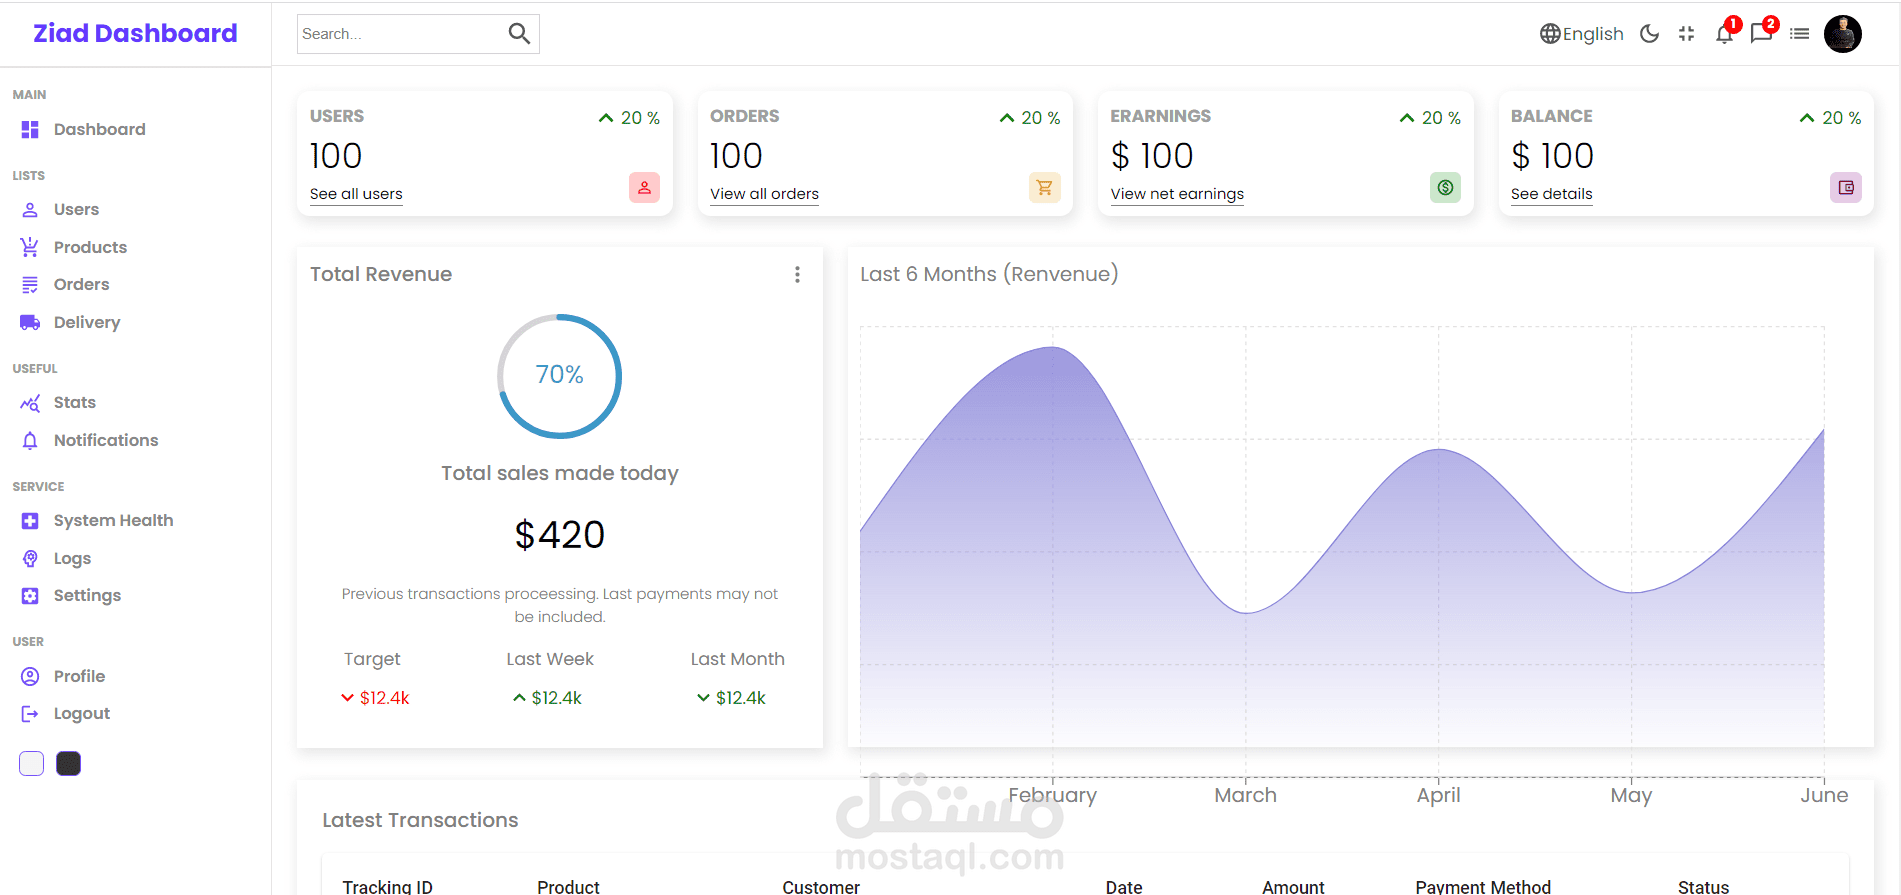Click the yellow cart icon in Orders card
The width and height of the screenshot is (1901, 895).
[x=1045, y=187]
